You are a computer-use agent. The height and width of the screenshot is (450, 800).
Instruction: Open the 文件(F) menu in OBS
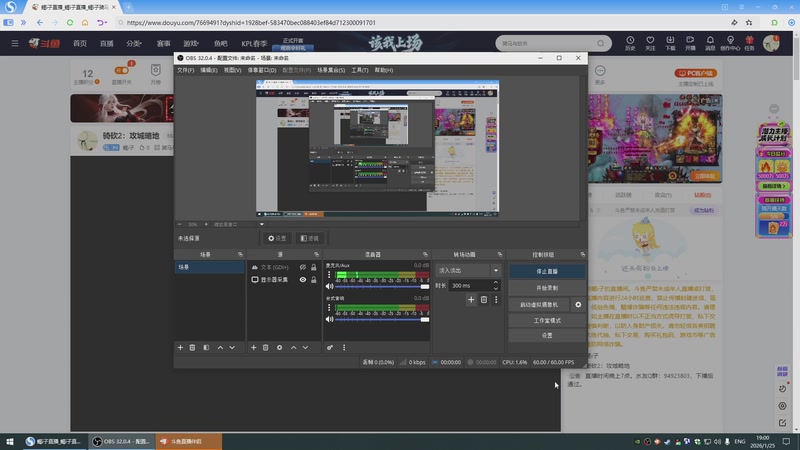(x=185, y=70)
